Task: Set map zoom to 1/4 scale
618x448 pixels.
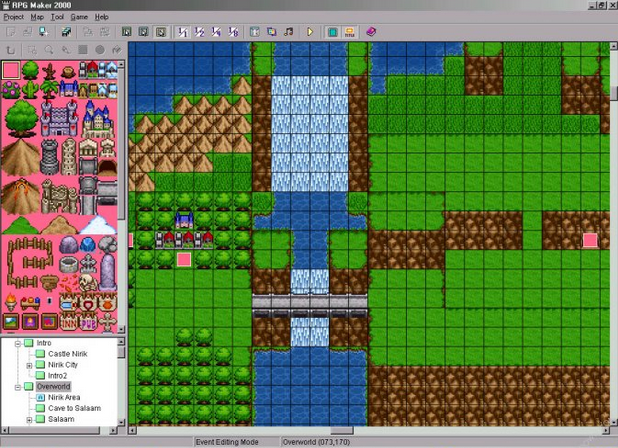Action: pos(216,32)
